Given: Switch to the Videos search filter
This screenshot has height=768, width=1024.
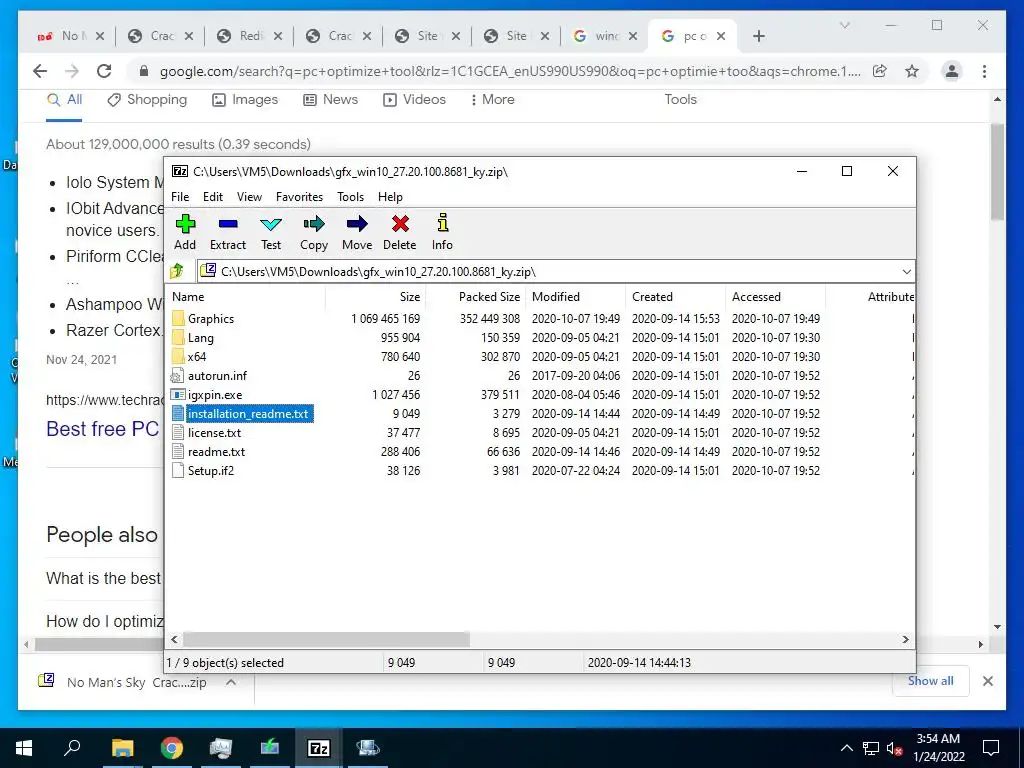Looking at the screenshot, I should (415, 100).
